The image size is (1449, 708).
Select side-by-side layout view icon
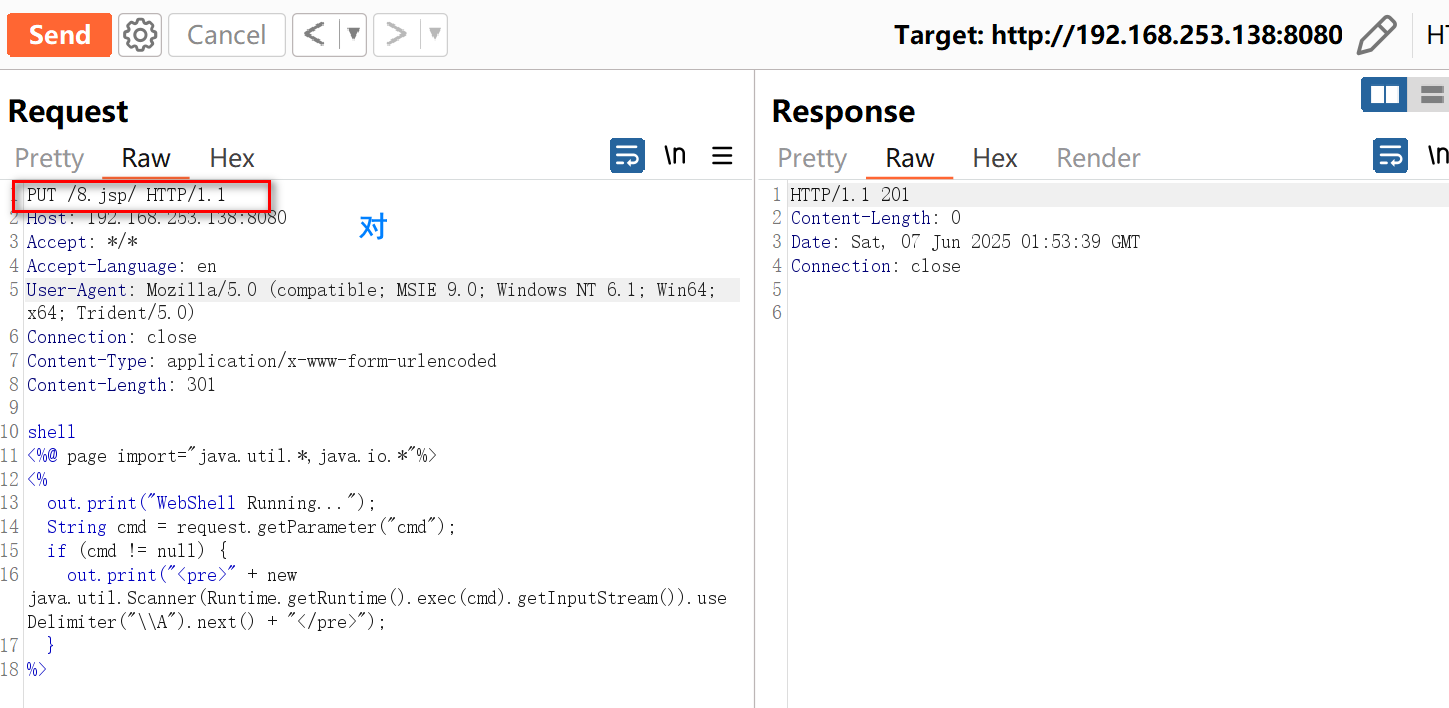[1384, 95]
